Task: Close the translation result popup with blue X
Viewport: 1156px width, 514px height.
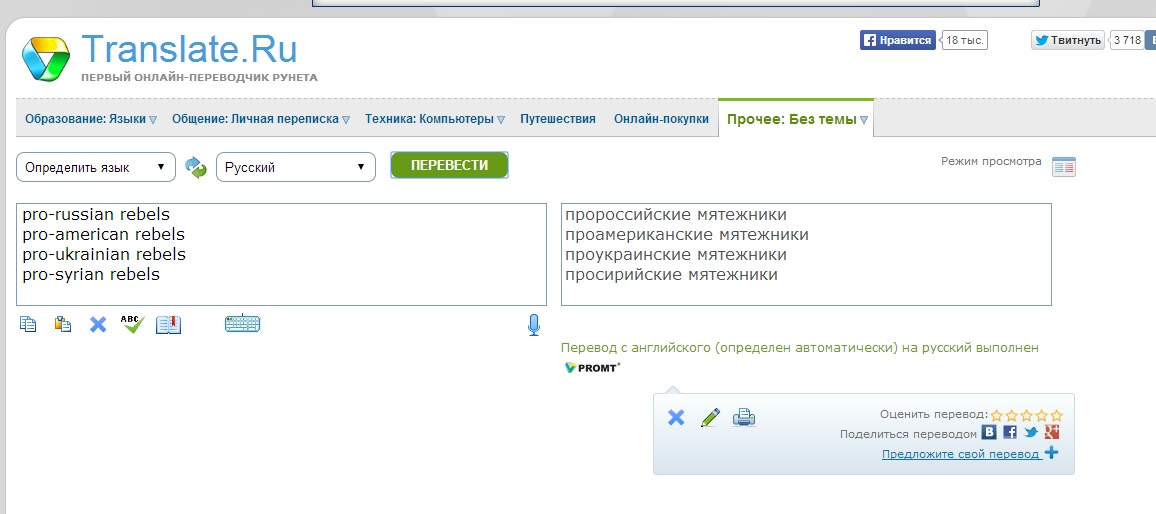Action: tap(675, 418)
